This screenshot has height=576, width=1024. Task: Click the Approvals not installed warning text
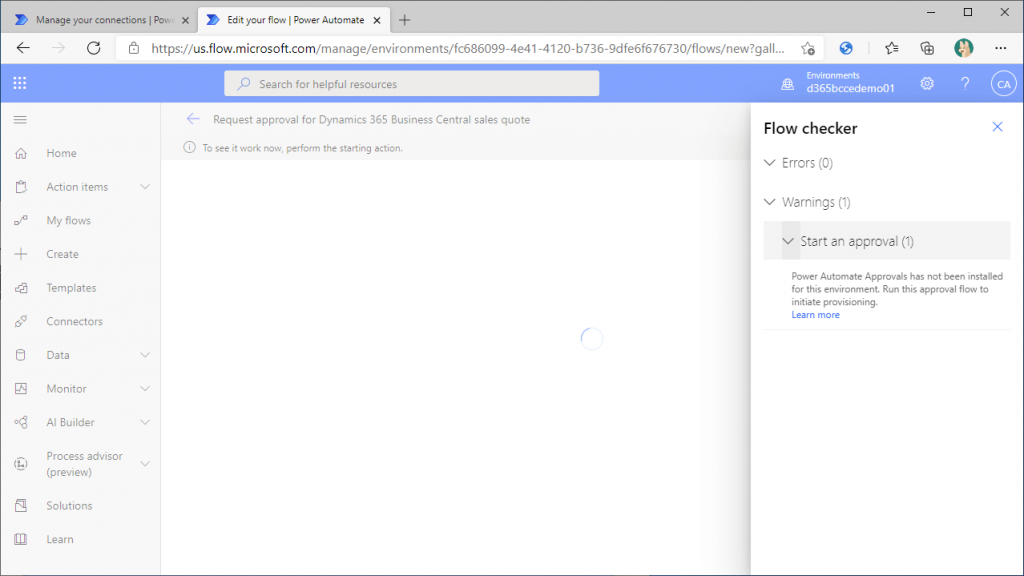[897, 289]
